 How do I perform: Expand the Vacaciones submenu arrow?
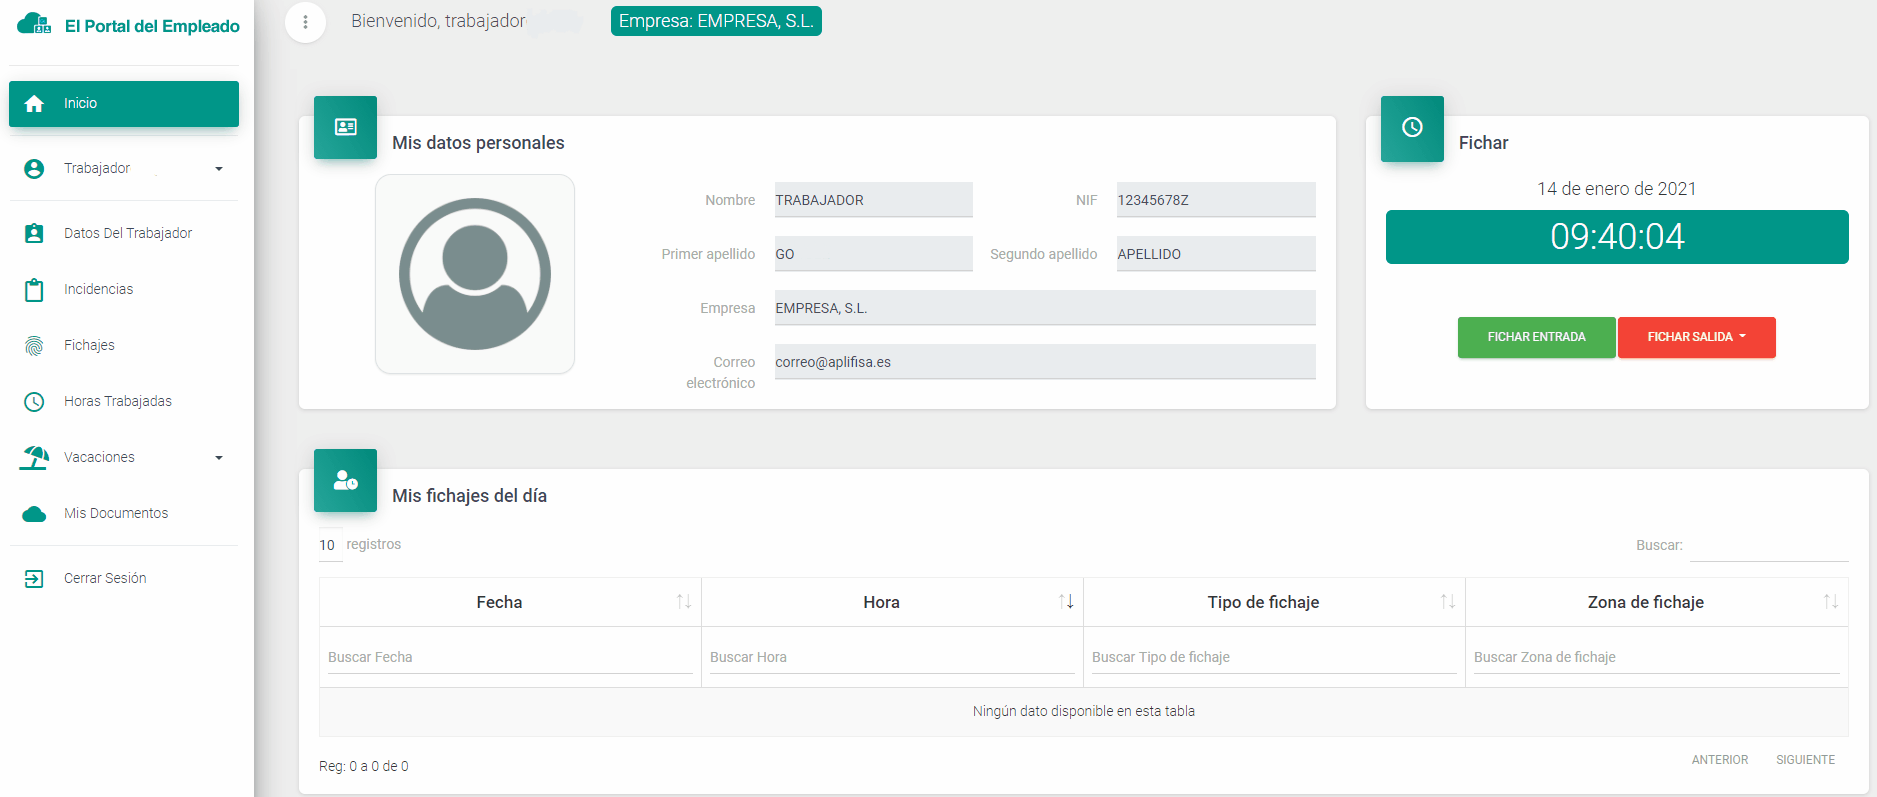tap(219, 458)
